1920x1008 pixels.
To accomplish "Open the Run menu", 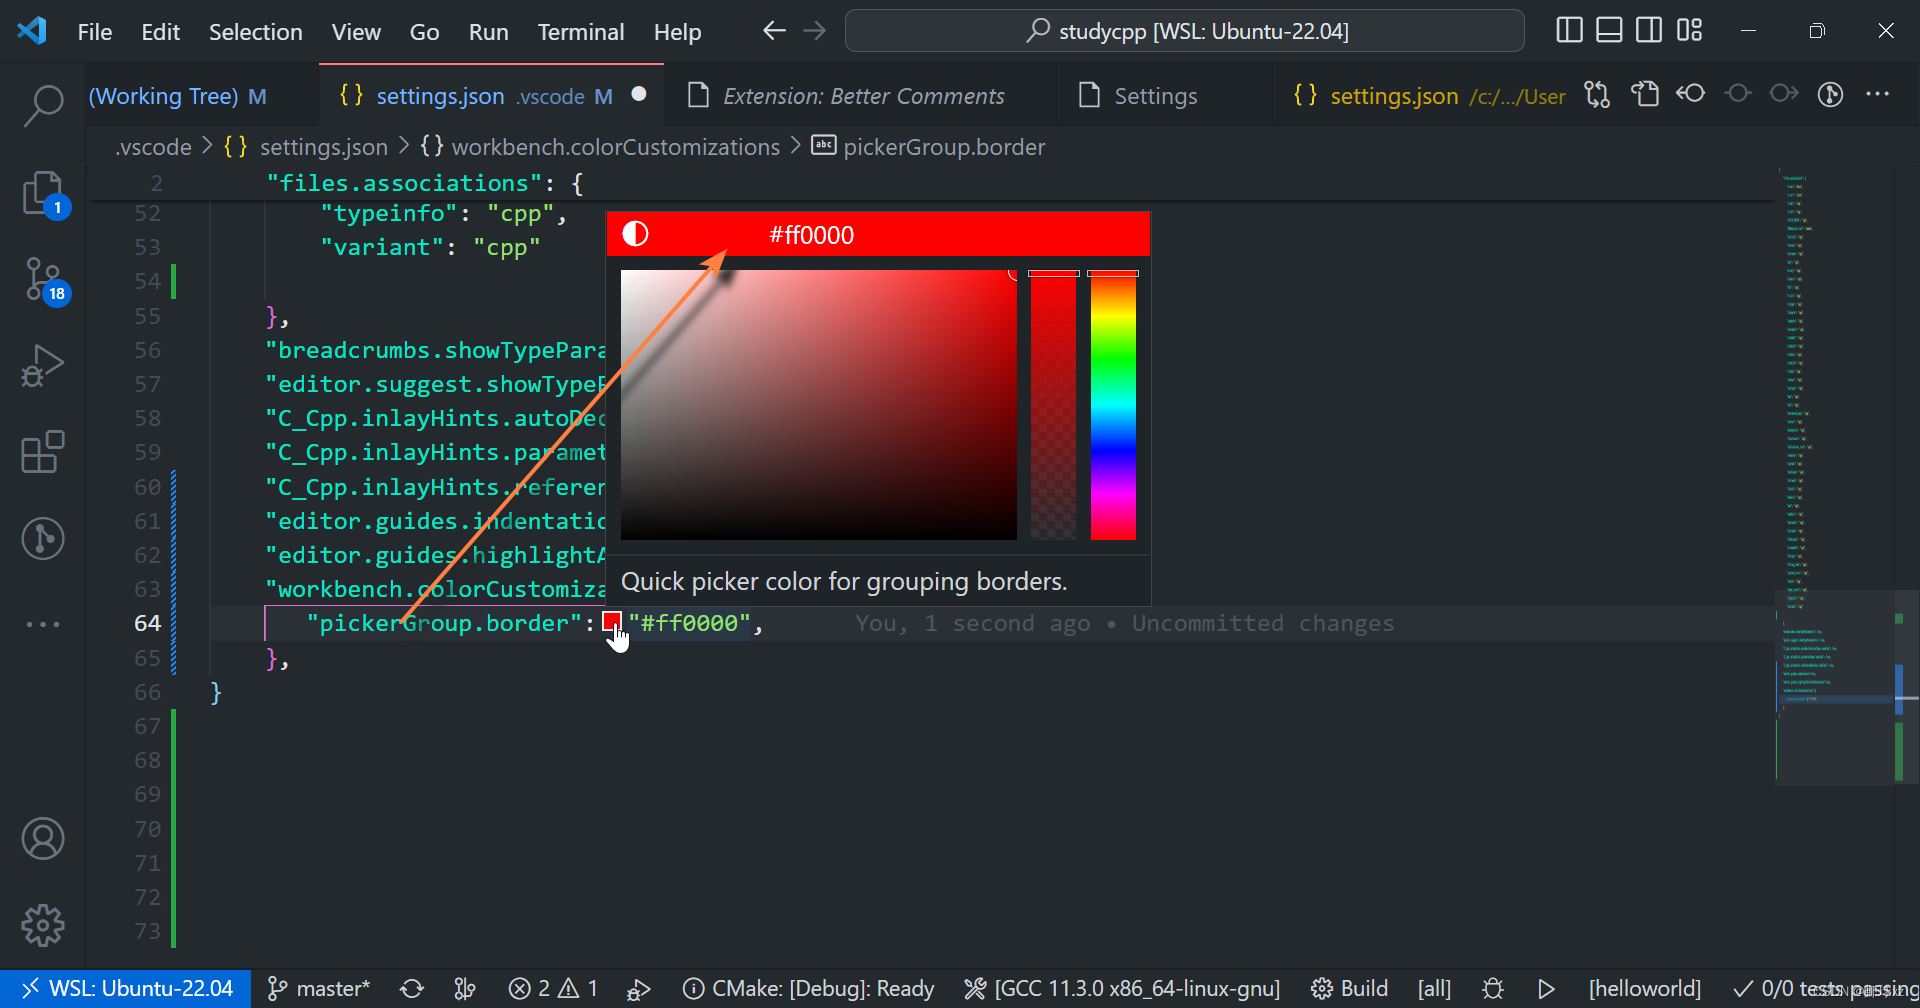I will click(488, 32).
